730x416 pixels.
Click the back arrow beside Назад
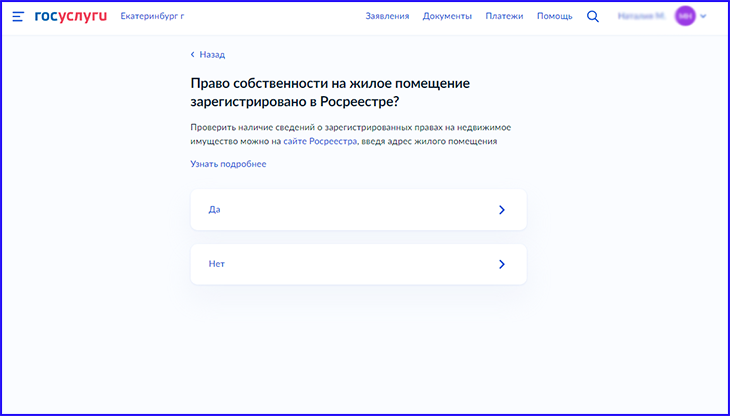(192, 54)
